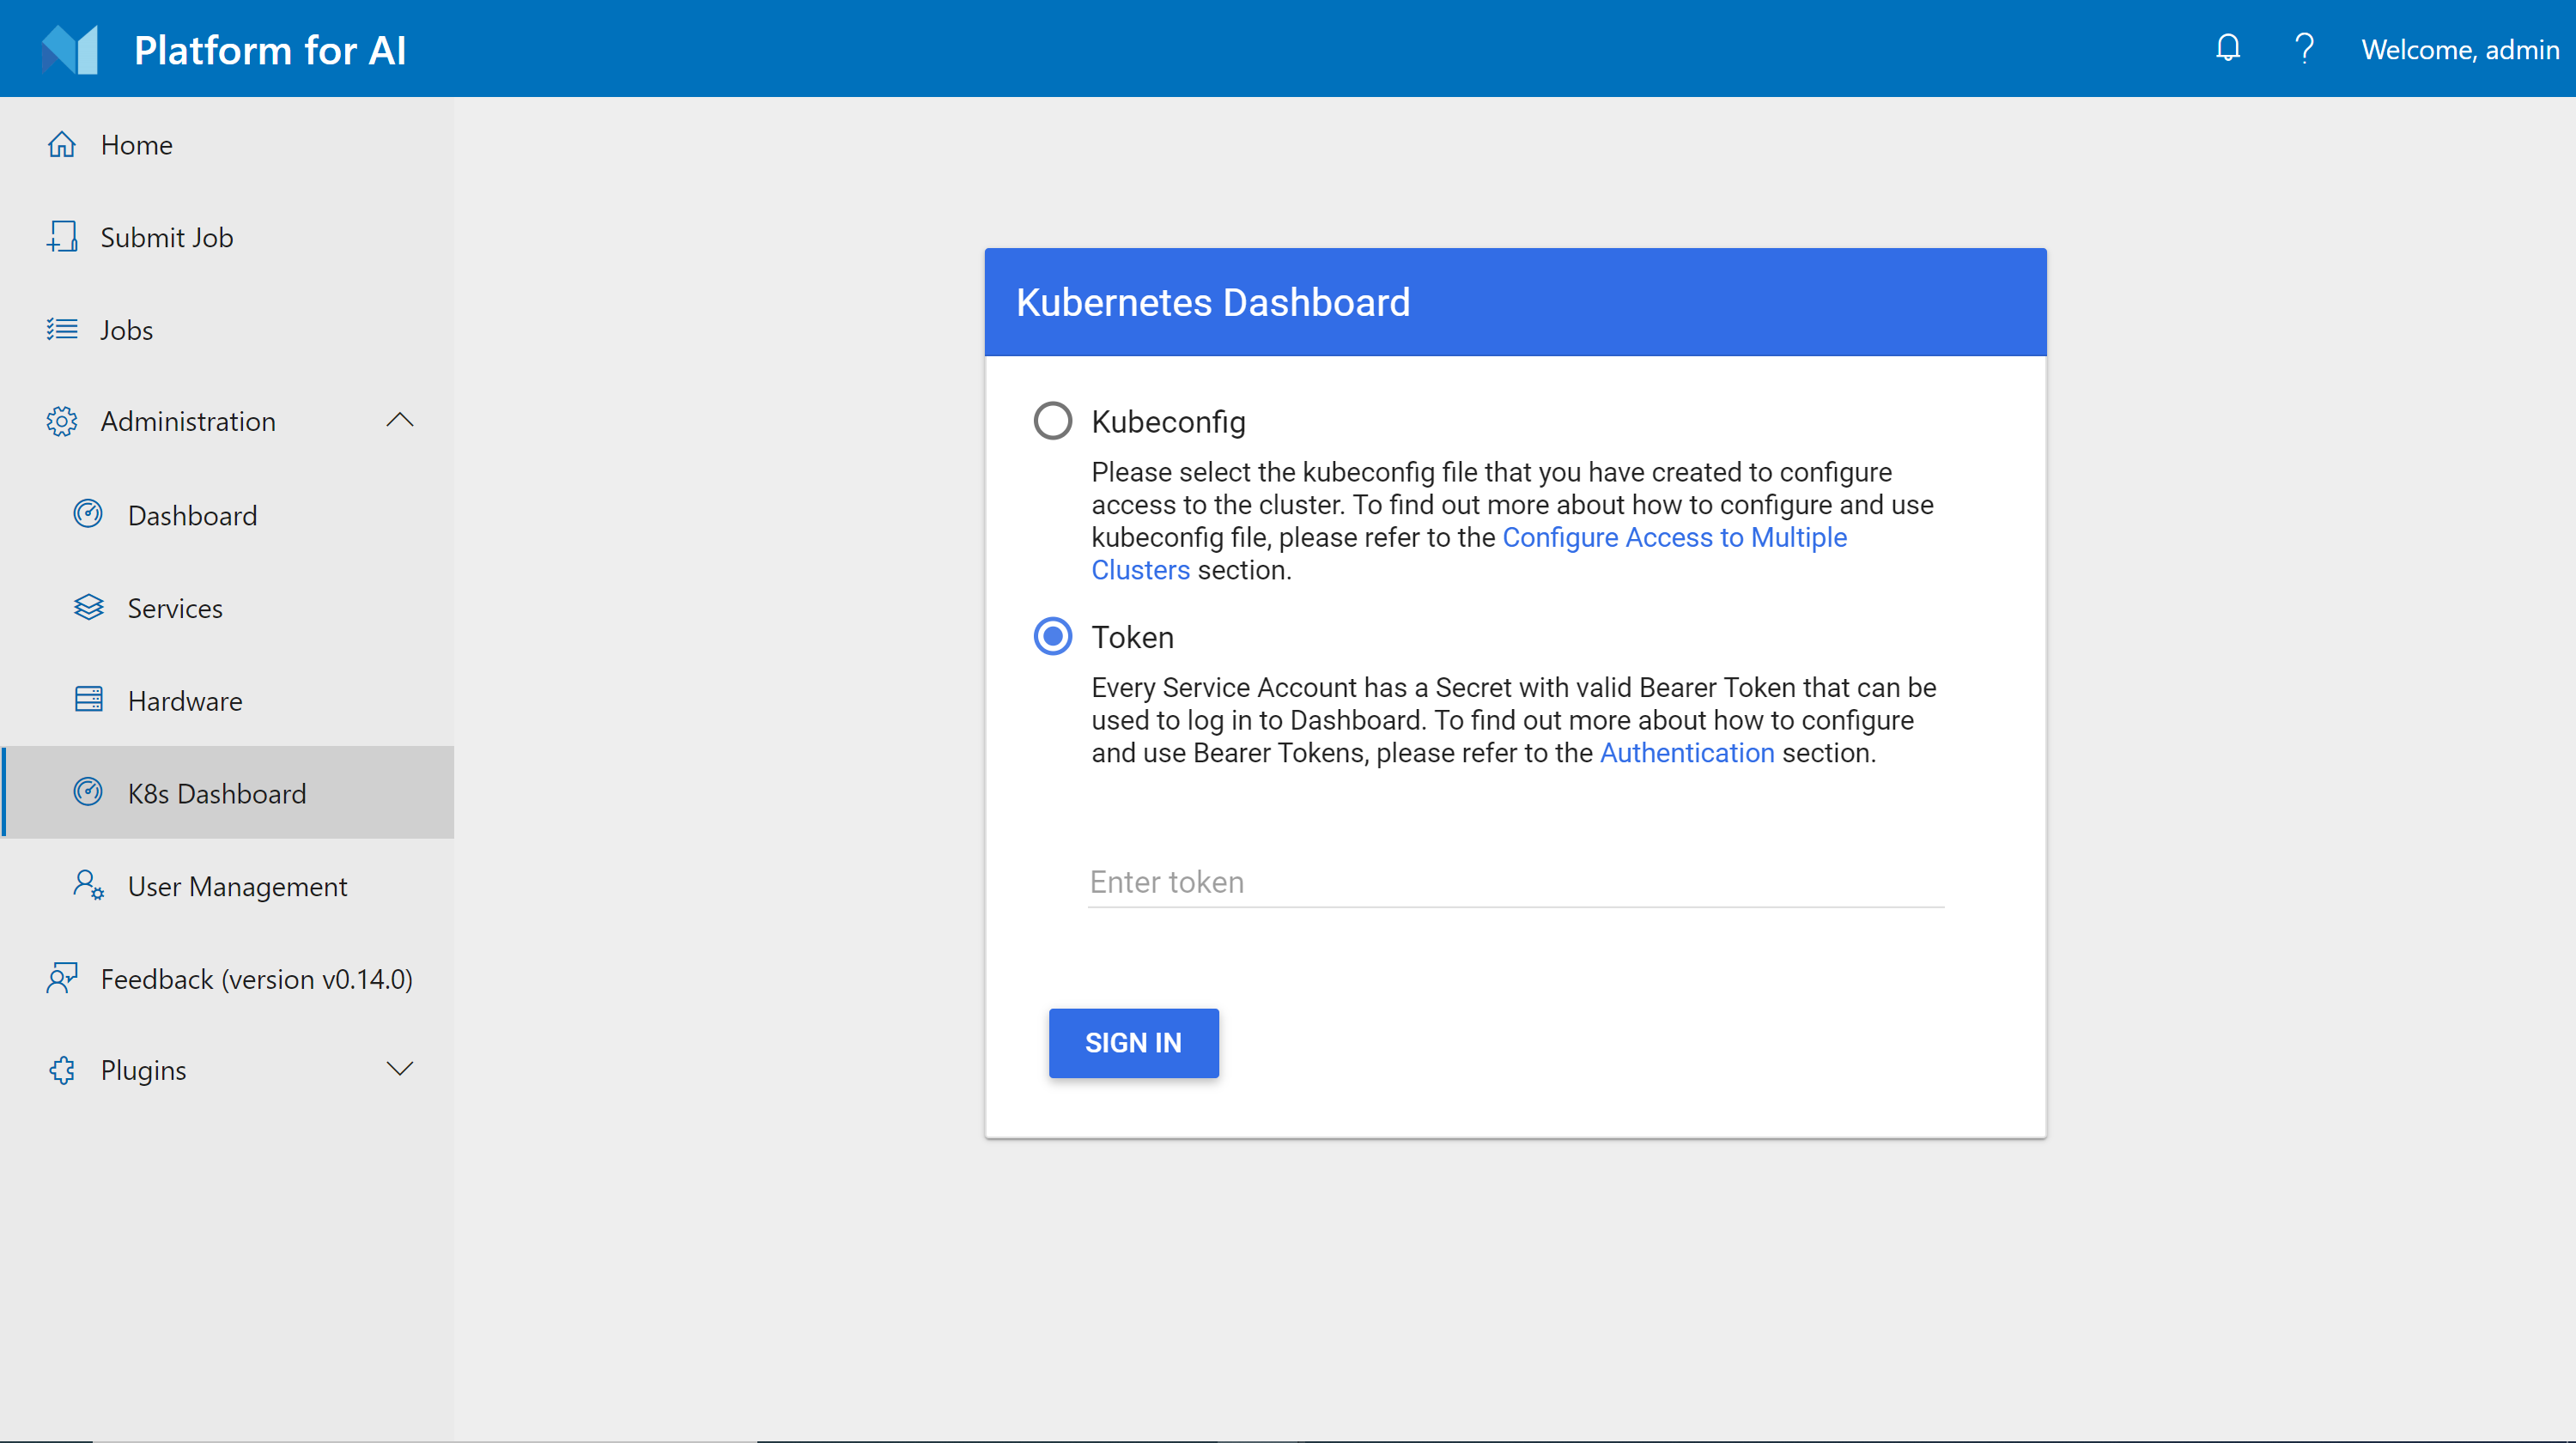The width and height of the screenshot is (2576, 1443).
Task: Click the Jobs list icon
Action: point(62,329)
